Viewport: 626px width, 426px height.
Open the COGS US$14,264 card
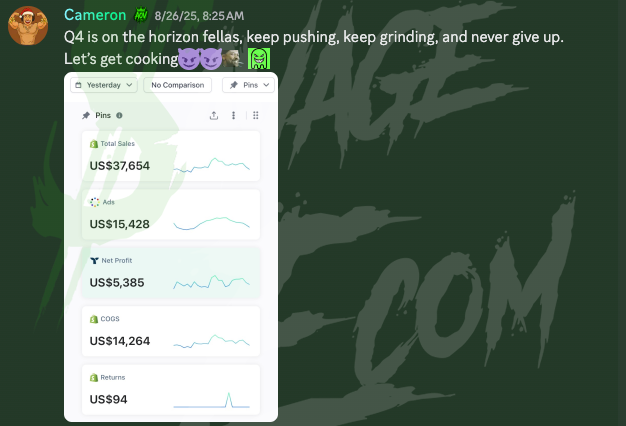tap(171, 330)
